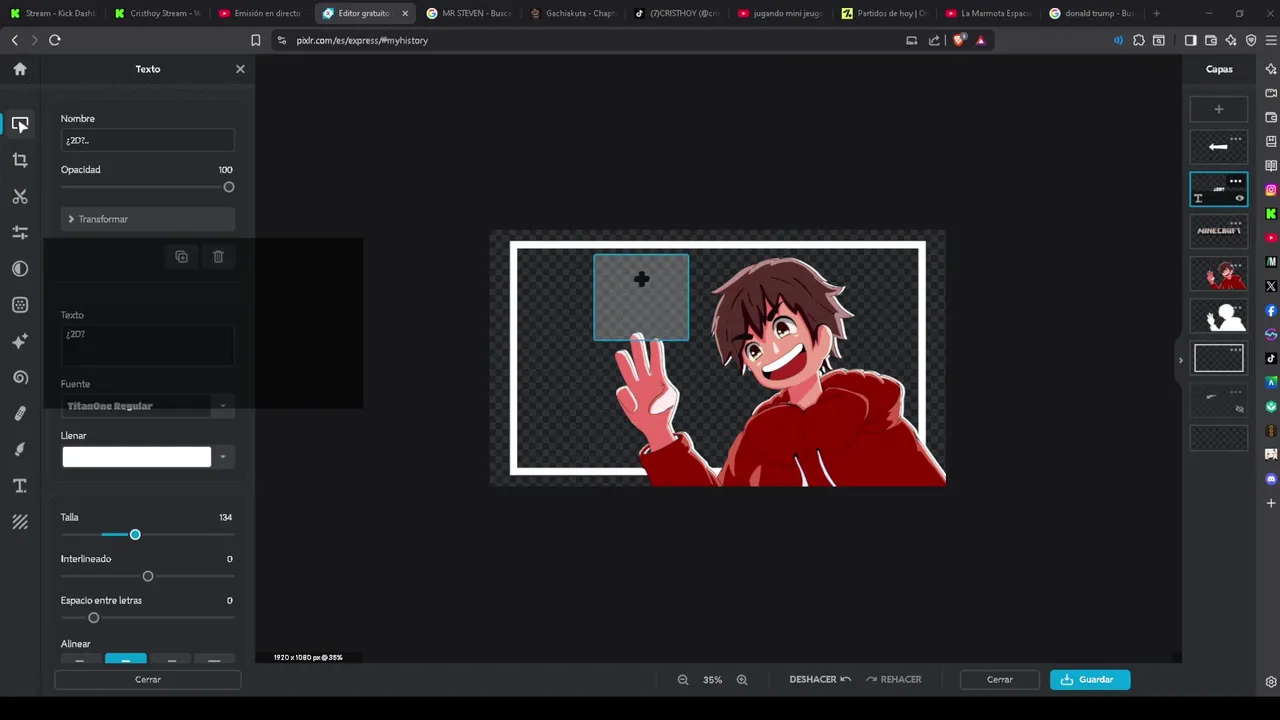1280x720 pixels.
Task: Select the highlighted center align option
Action: point(126,660)
